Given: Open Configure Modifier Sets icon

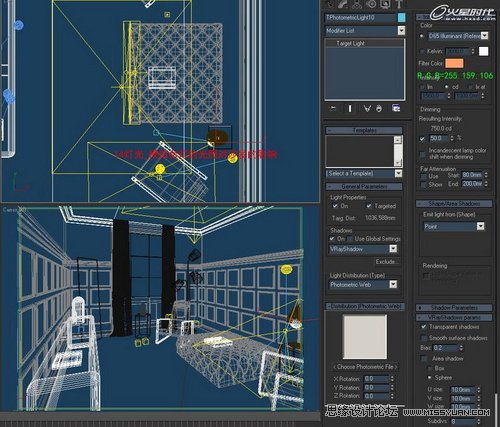Looking at the screenshot, I should [396, 108].
